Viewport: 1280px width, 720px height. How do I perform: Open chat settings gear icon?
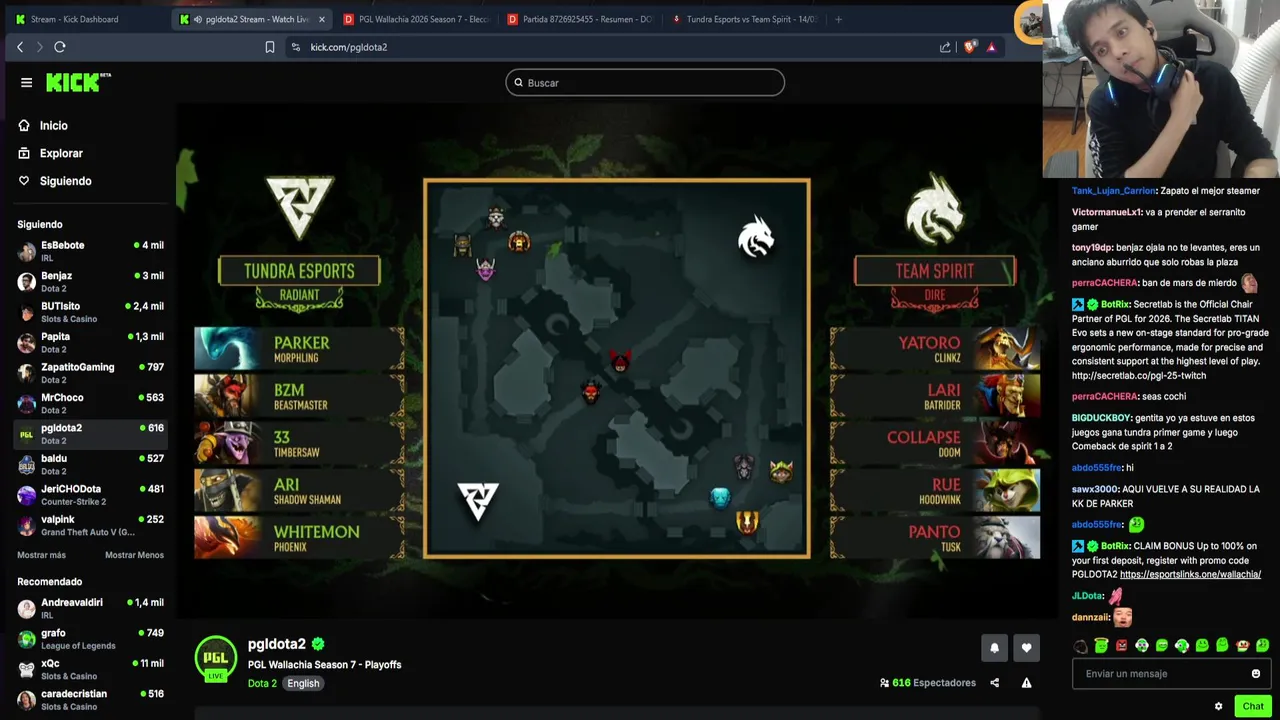1218,706
